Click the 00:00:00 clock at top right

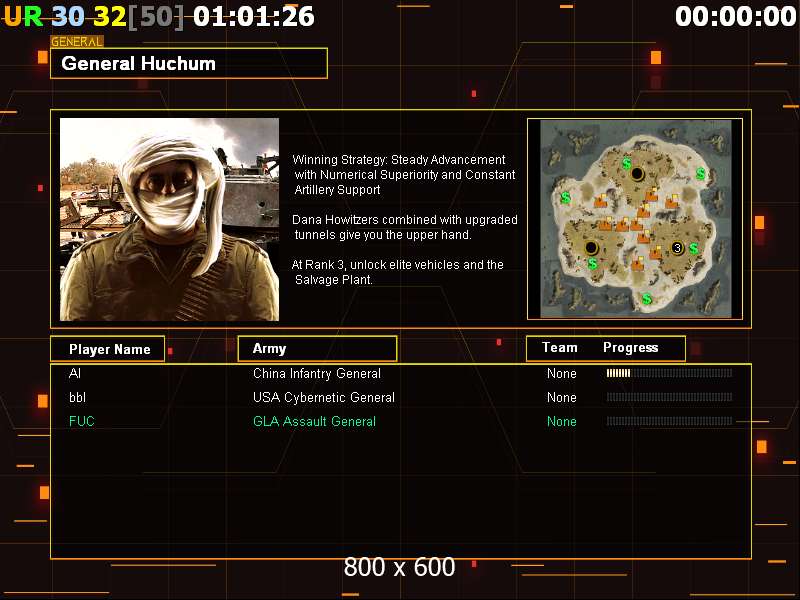[735, 16]
